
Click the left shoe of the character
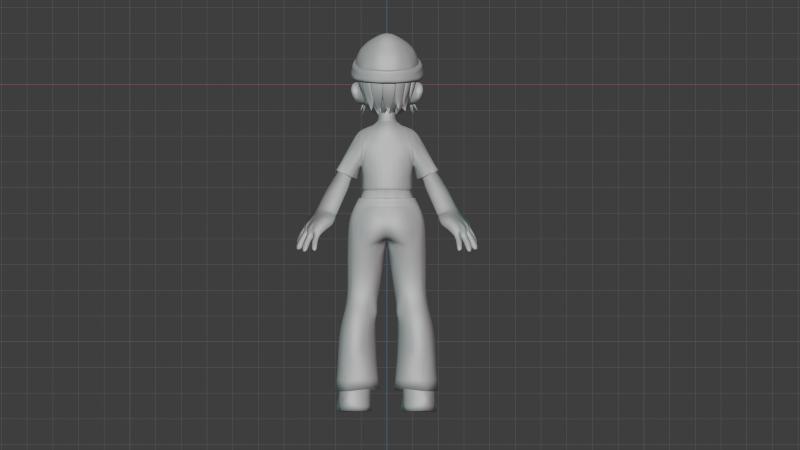coord(354,400)
